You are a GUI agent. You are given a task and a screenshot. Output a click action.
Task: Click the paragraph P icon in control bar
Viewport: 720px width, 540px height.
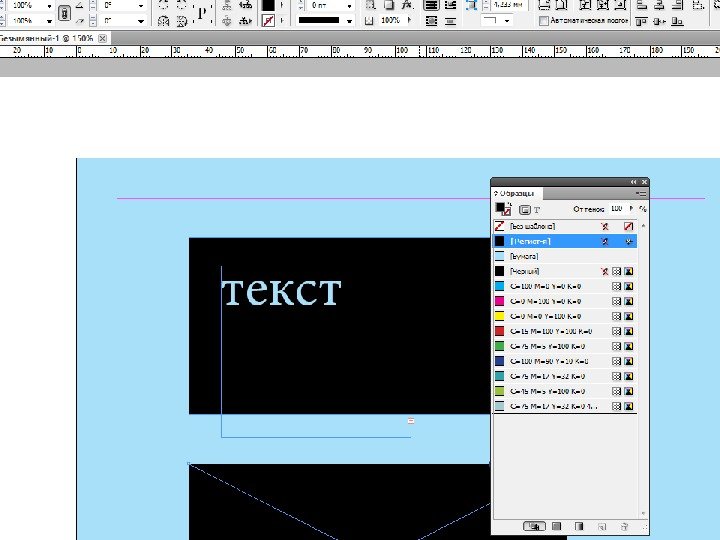[x=202, y=13]
